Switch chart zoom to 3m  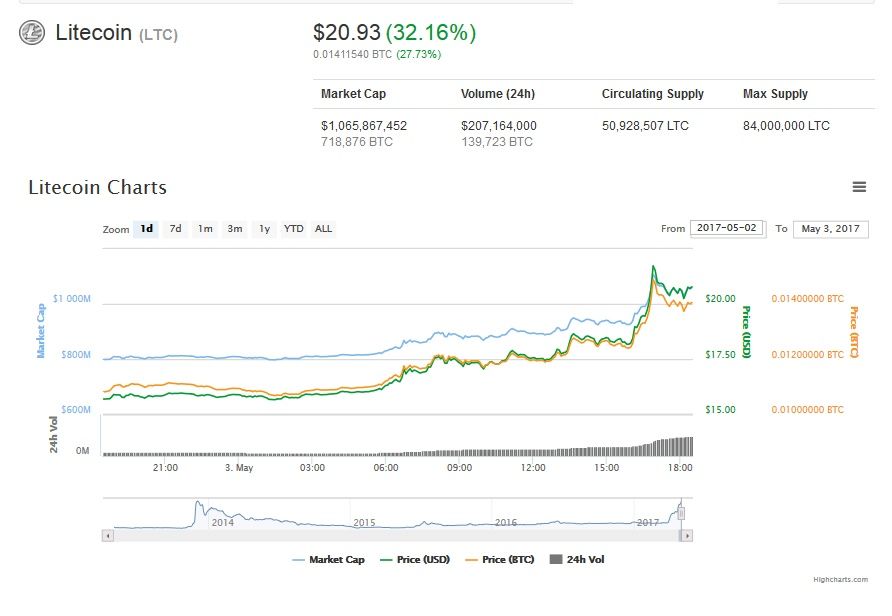[235, 229]
